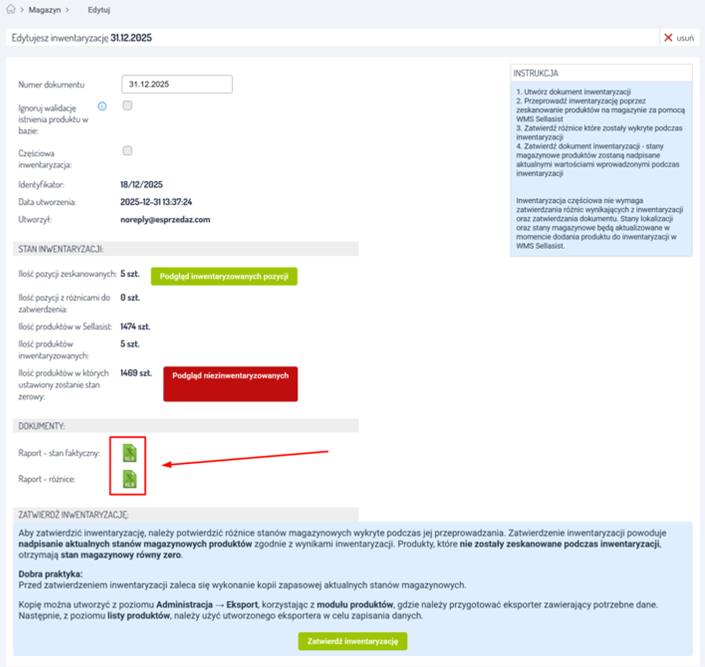Download the 'Raport - różnice' XLS file
Image resolution: width=705 pixels, height=667 pixels.
click(x=129, y=480)
